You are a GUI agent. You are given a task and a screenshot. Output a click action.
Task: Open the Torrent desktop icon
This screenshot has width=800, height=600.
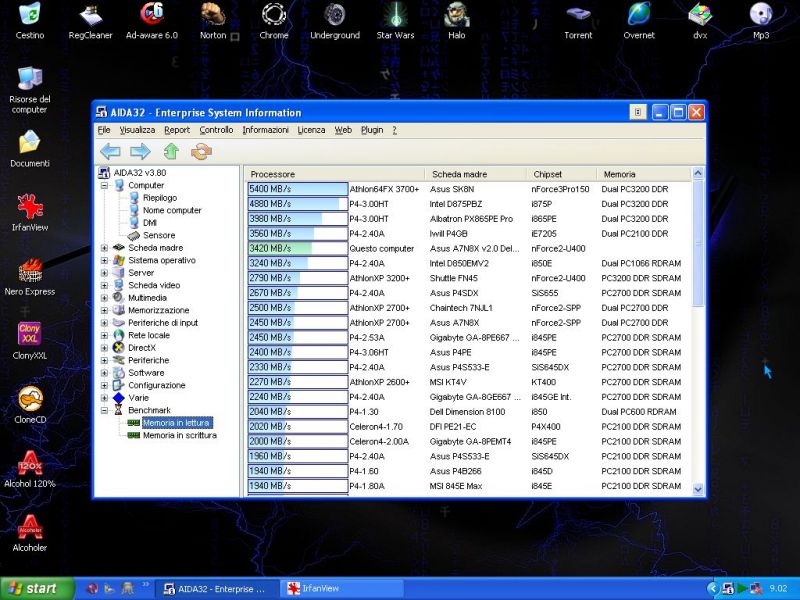tap(578, 21)
